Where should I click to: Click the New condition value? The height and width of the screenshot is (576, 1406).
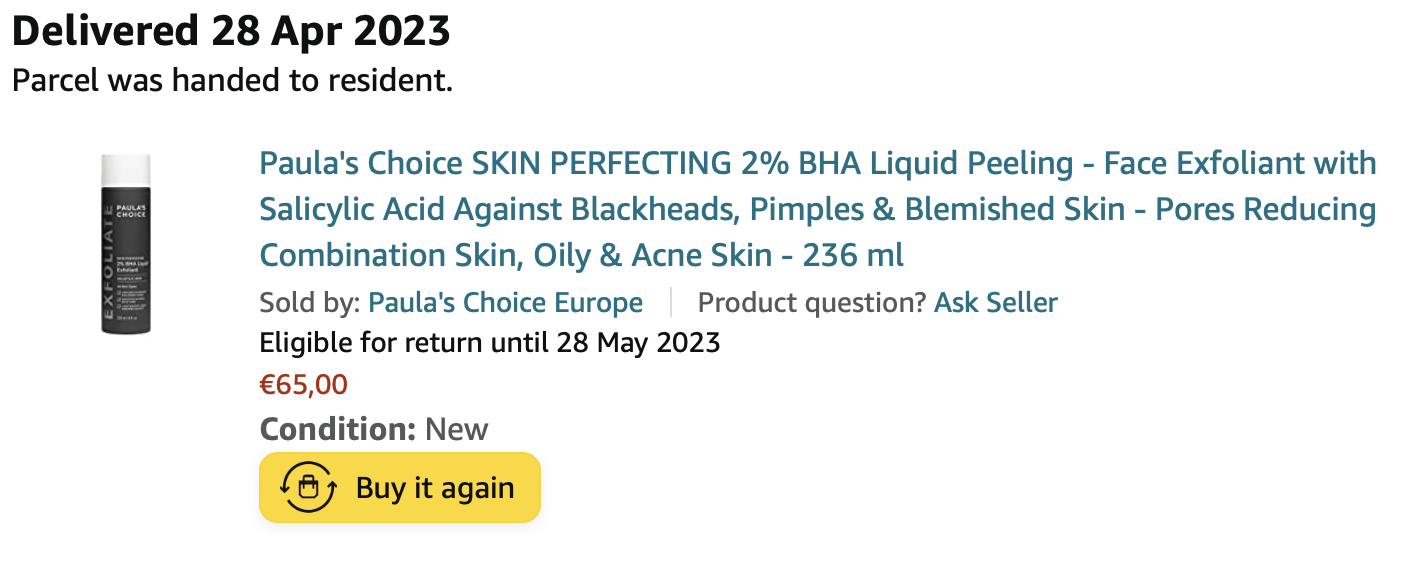[457, 429]
